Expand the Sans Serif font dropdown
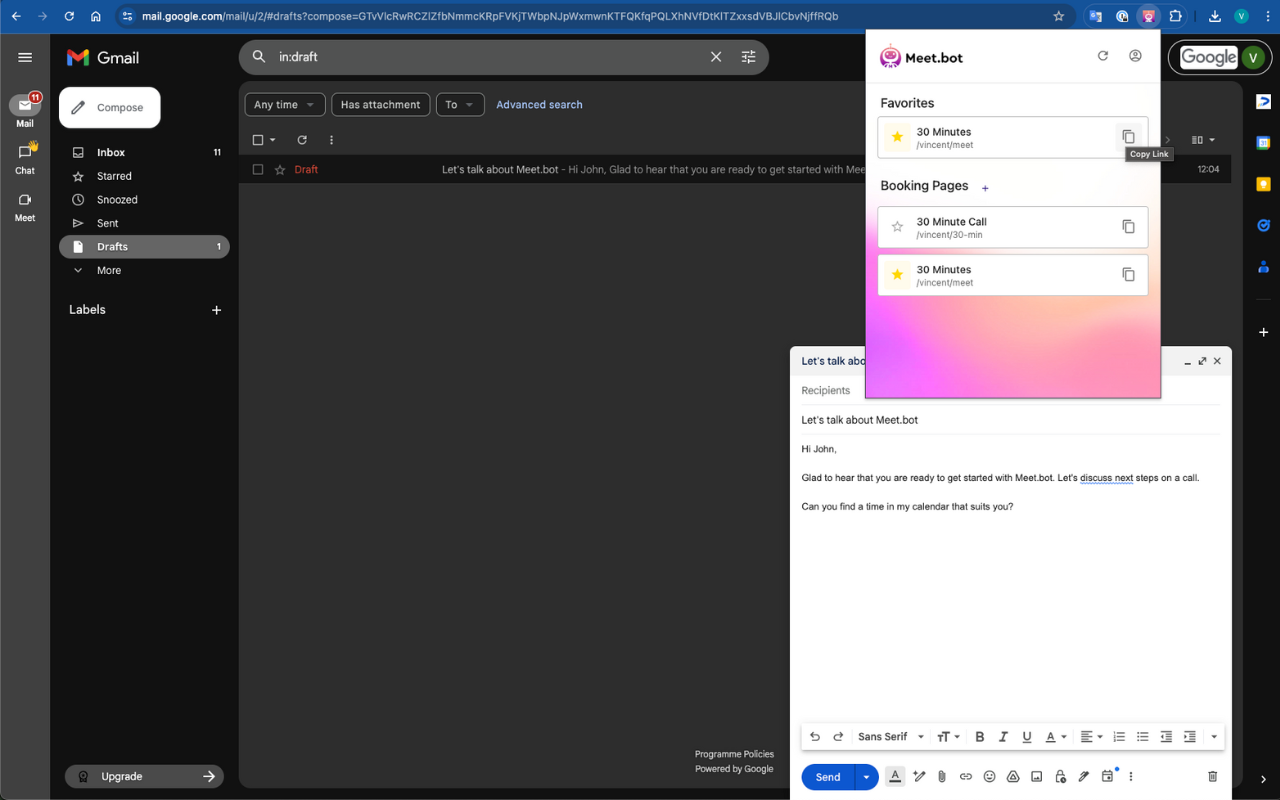Viewport: 1280px width, 800px height. tap(891, 737)
